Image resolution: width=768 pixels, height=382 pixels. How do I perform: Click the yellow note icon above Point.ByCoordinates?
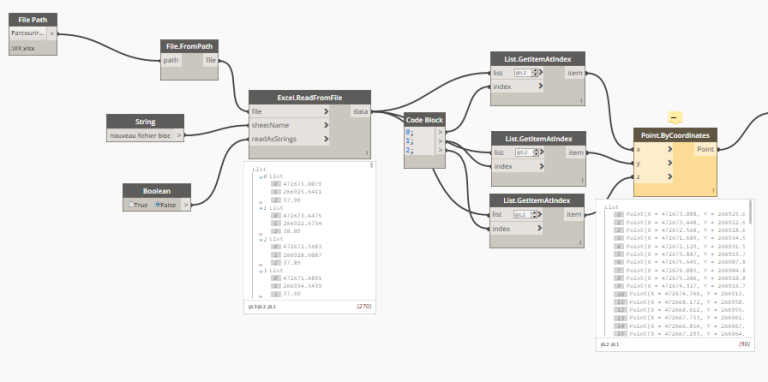[x=675, y=118]
